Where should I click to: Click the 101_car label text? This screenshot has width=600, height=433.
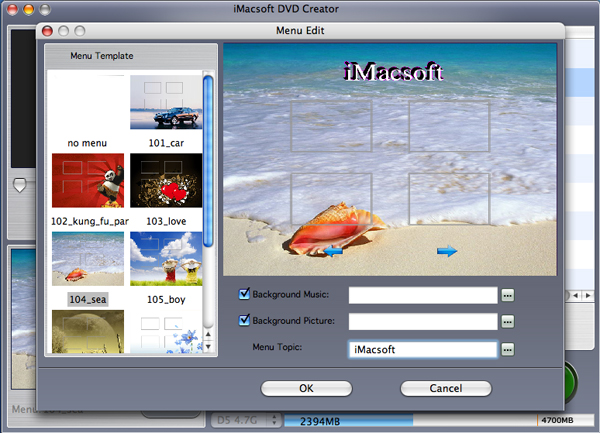[x=166, y=143]
